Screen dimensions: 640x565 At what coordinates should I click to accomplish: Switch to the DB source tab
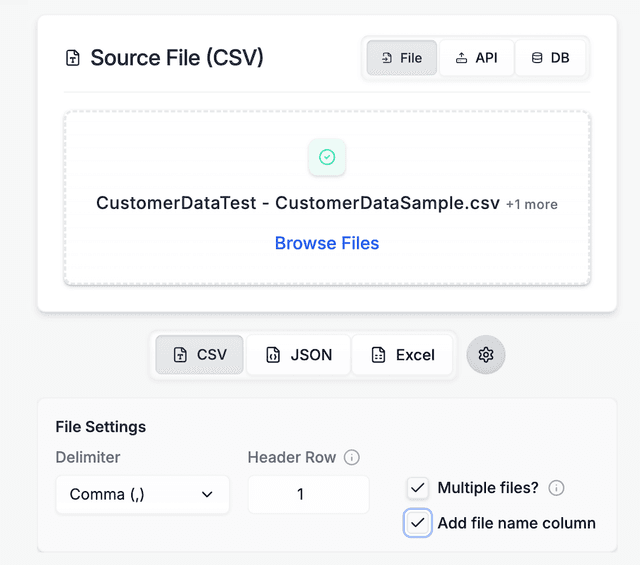[550, 58]
